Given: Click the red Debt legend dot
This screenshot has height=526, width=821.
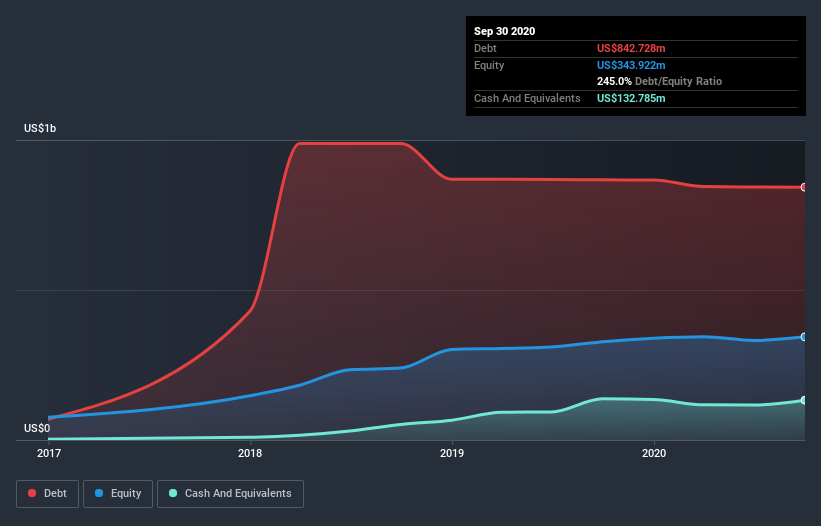Looking at the screenshot, I should [x=32, y=493].
